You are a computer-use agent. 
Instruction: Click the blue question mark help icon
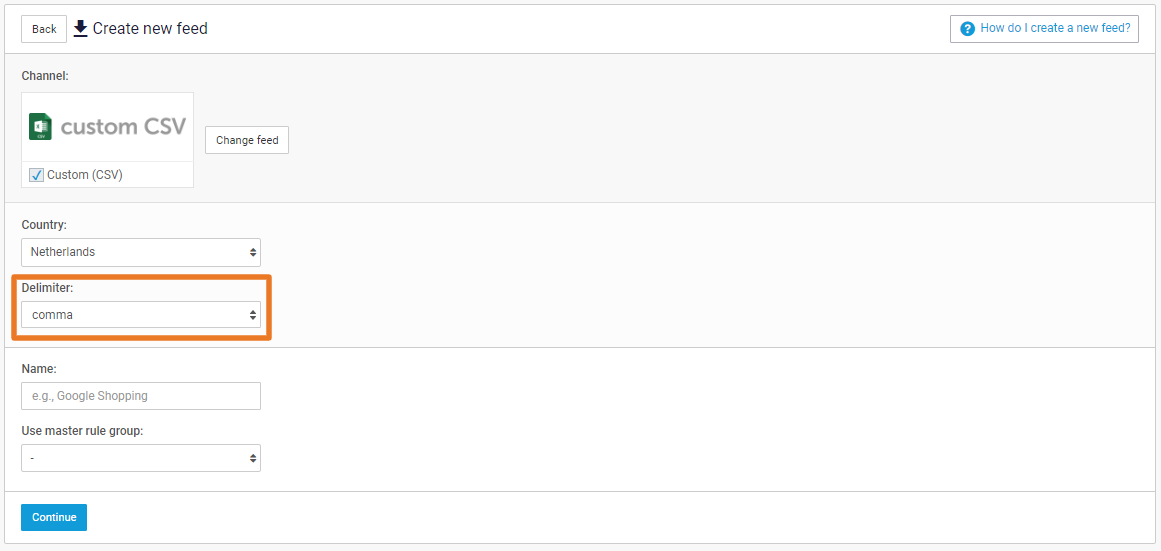point(966,29)
